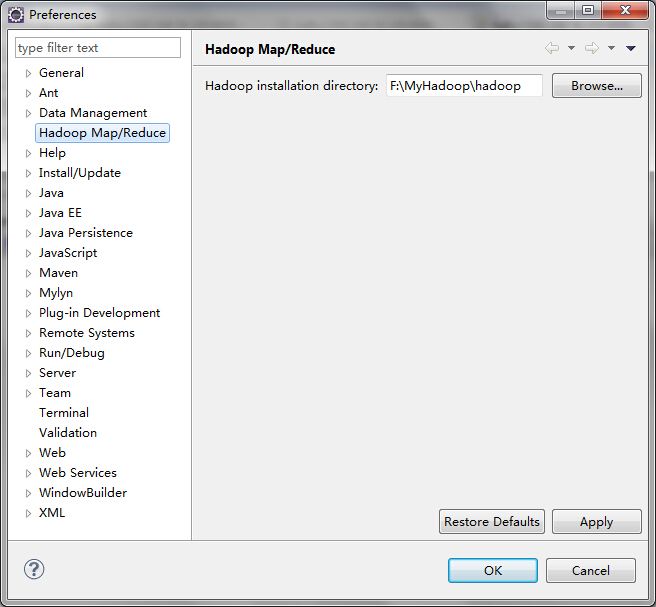Select WindowBuilder in the tree
The image size is (656, 607).
click(x=83, y=493)
